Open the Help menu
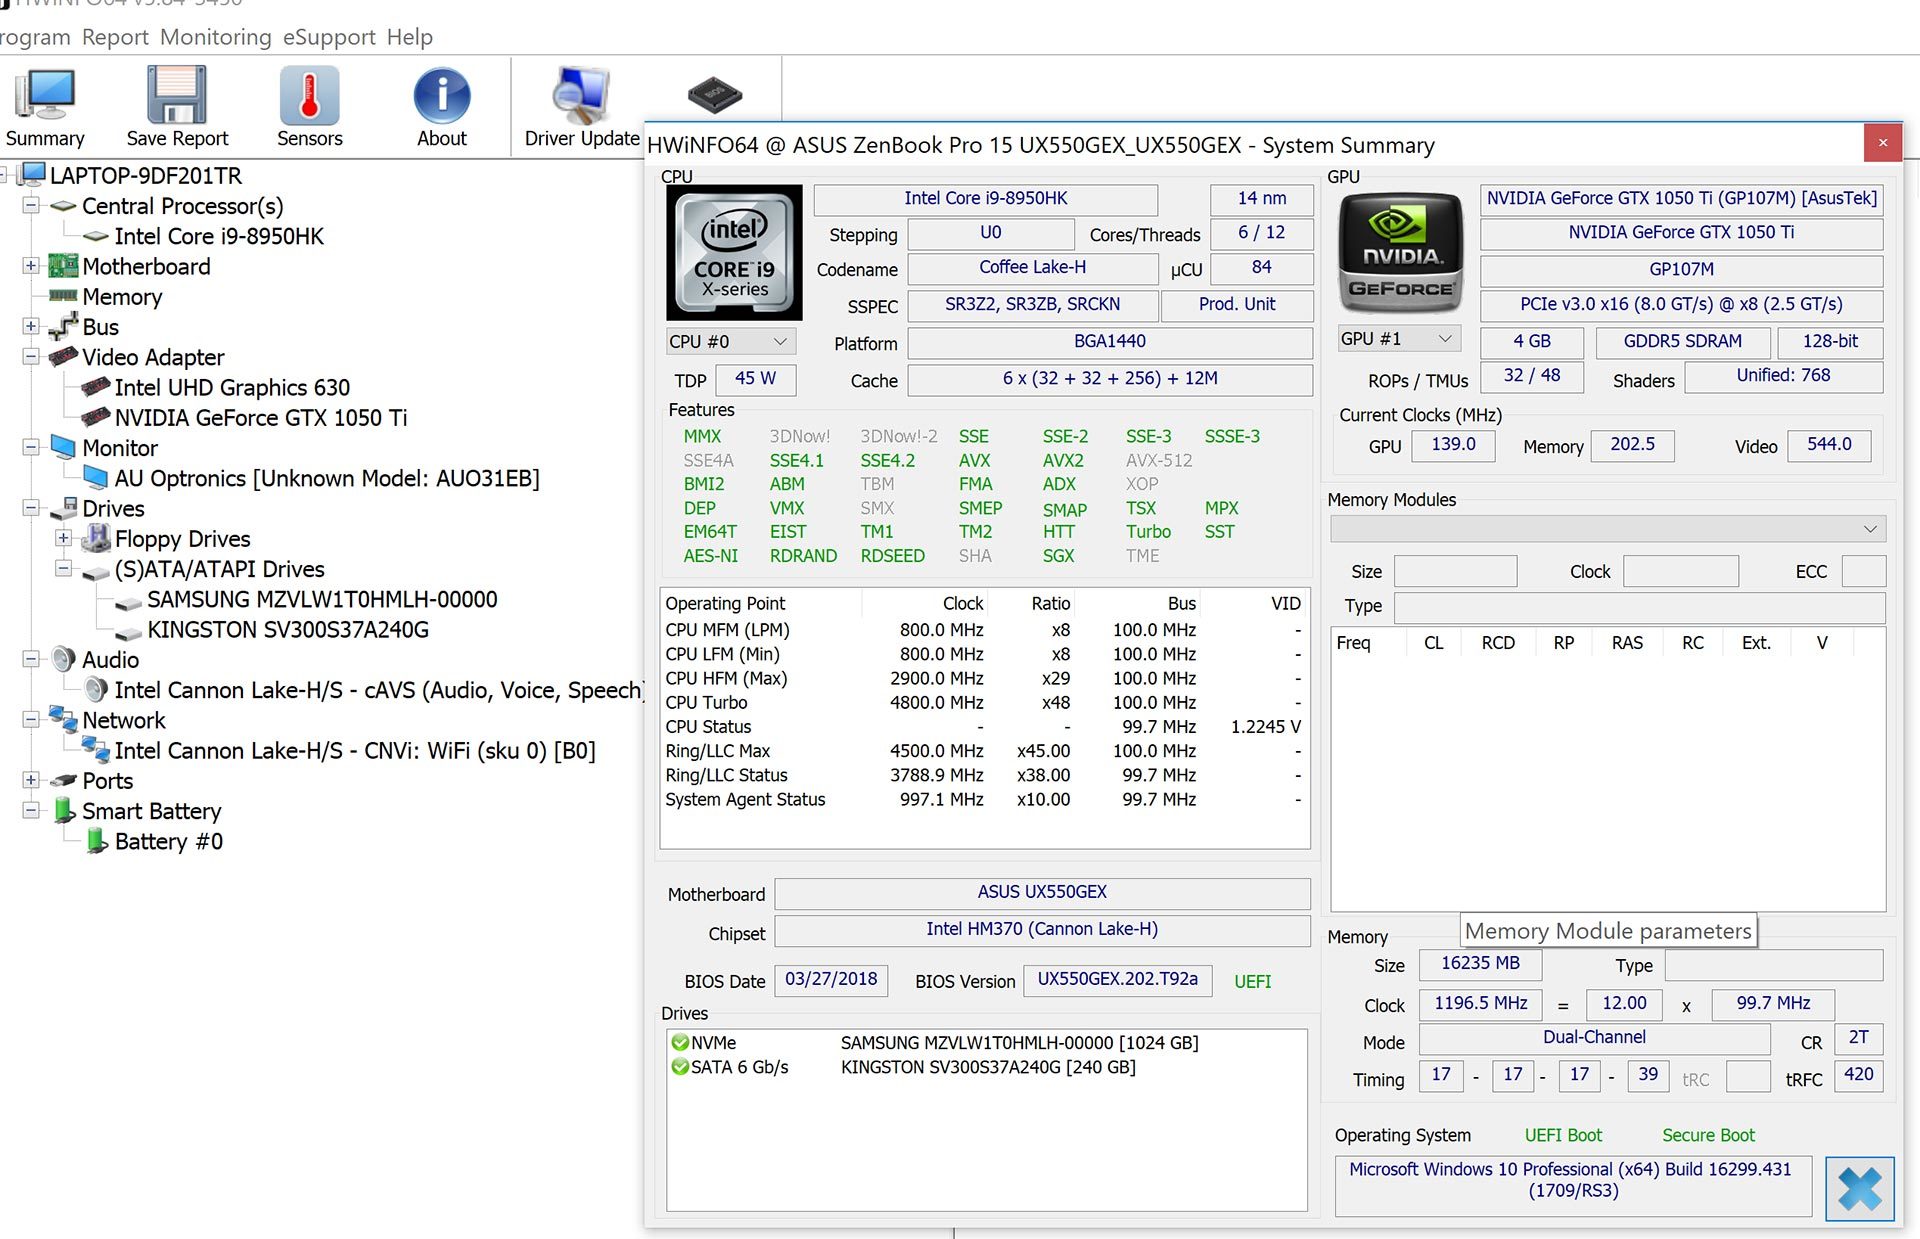This screenshot has height=1239, width=1920. click(x=410, y=37)
